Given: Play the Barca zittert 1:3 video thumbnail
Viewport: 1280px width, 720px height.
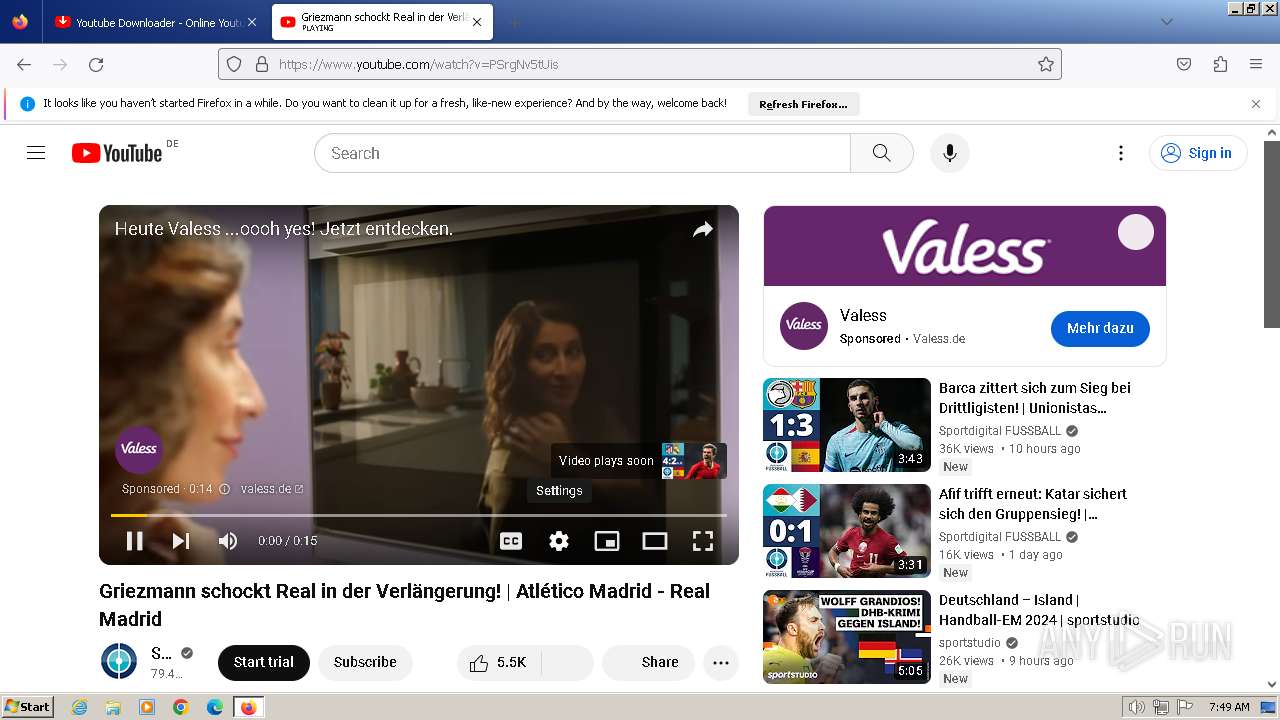Looking at the screenshot, I should pyautogui.click(x=847, y=425).
